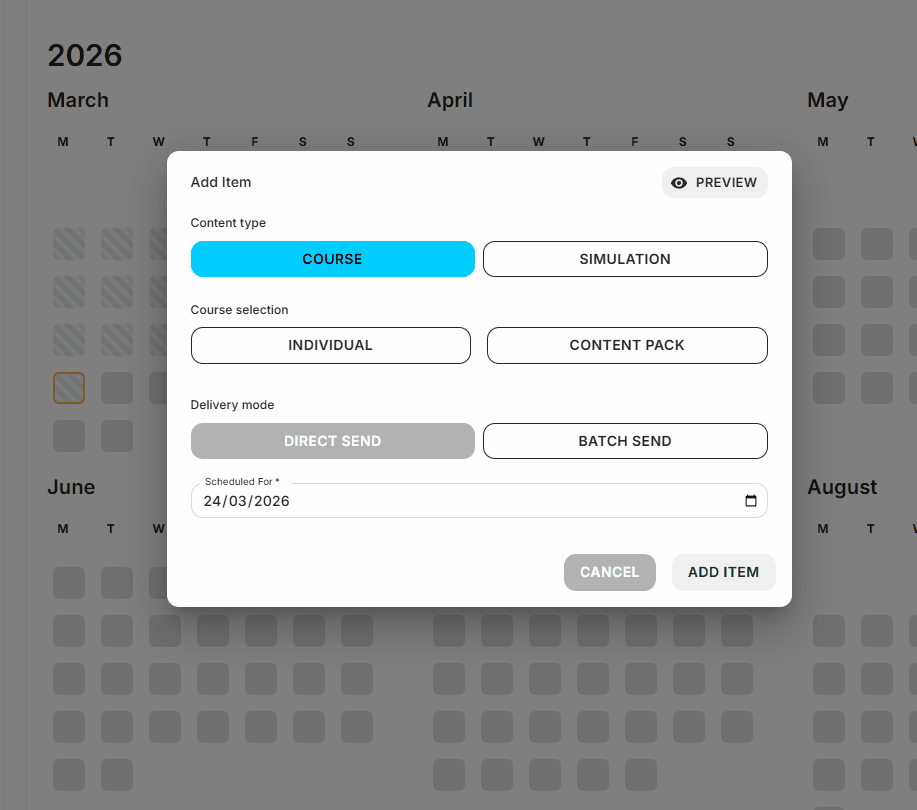Set delivery mode to Direct Send
Viewport: 917px width, 810px height.
click(x=332, y=441)
